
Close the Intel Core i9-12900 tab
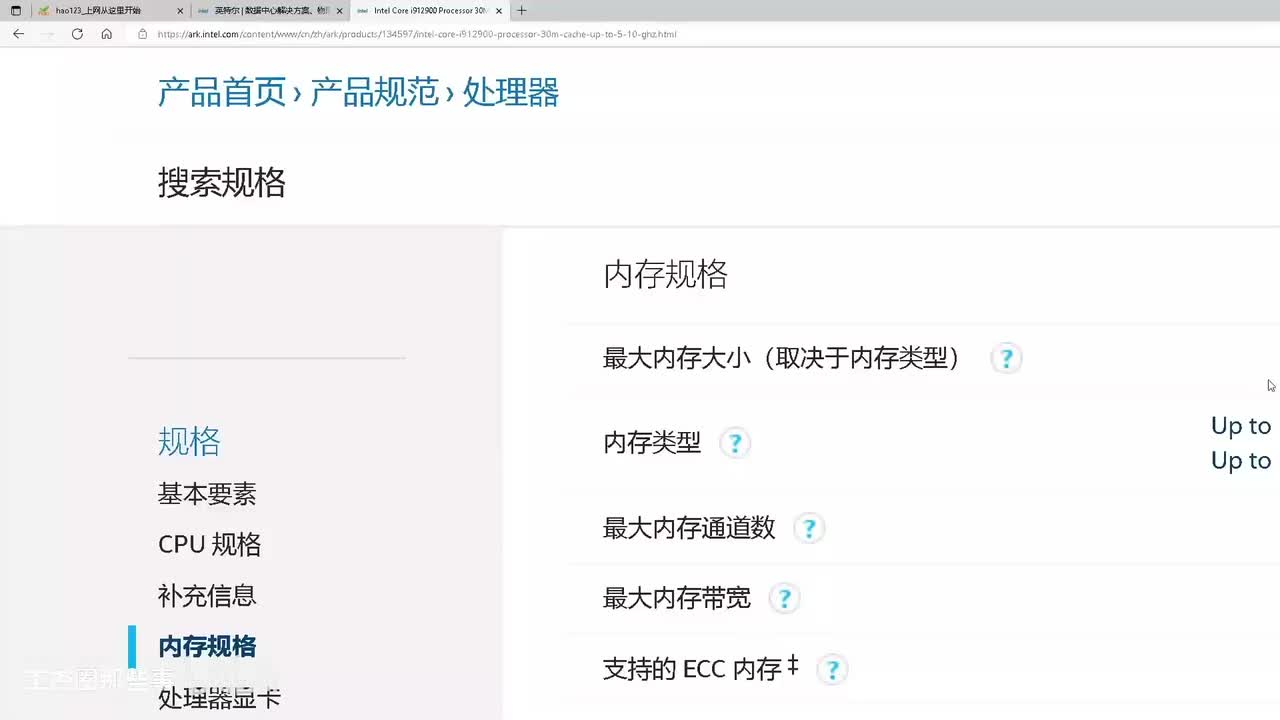[x=499, y=11]
